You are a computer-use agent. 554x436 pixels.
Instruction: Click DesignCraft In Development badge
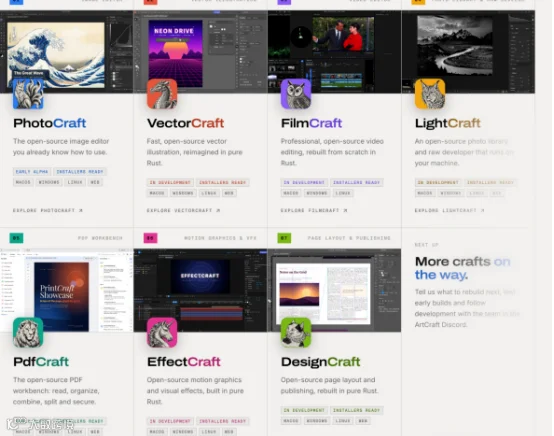coord(304,410)
